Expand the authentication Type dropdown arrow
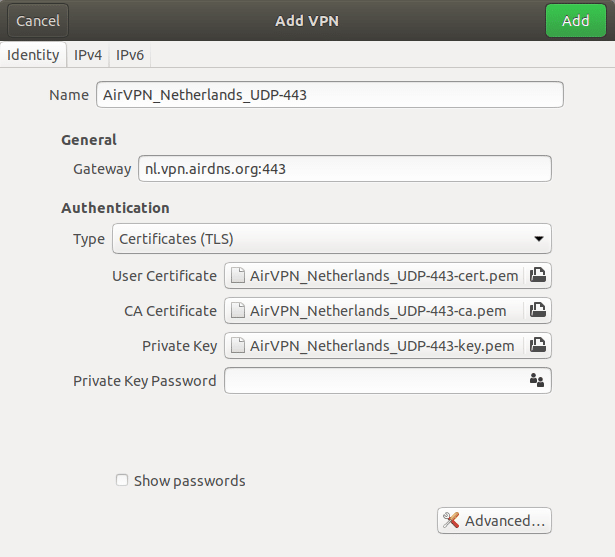615x557 pixels. coord(539,238)
